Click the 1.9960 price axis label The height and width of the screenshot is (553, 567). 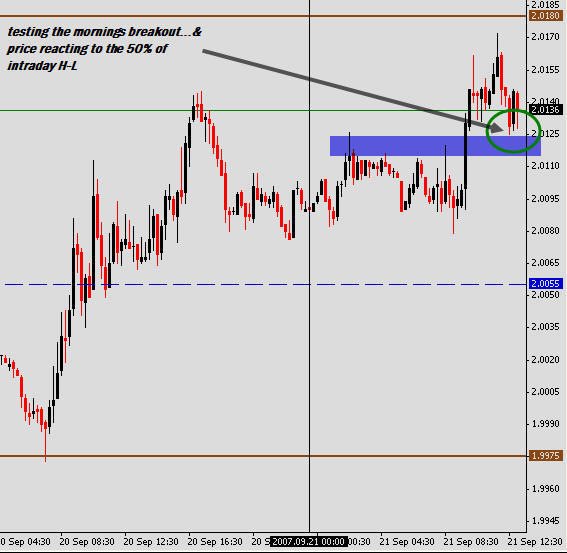point(546,489)
